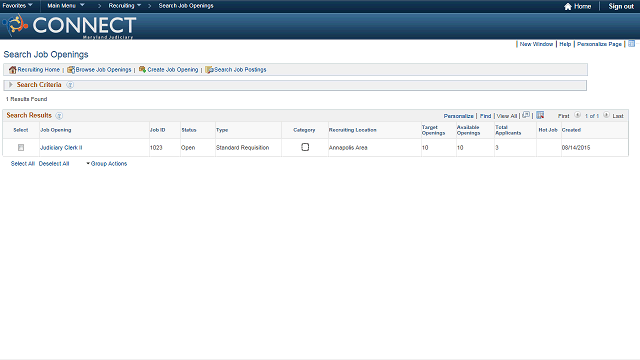Click the Home house icon
Image resolution: width=640 pixels, height=360 pixels.
[567, 6]
